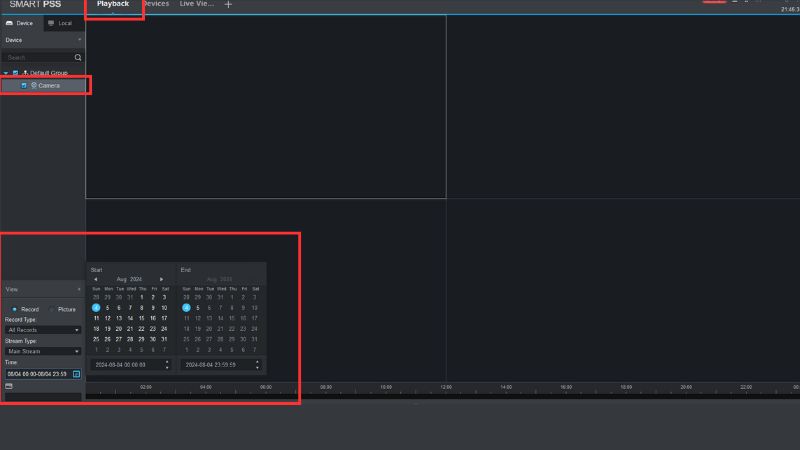The height and width of the screenshot is (450, 800).
Task: Go to next month in Start calendar
Action: tap(162, 279)
